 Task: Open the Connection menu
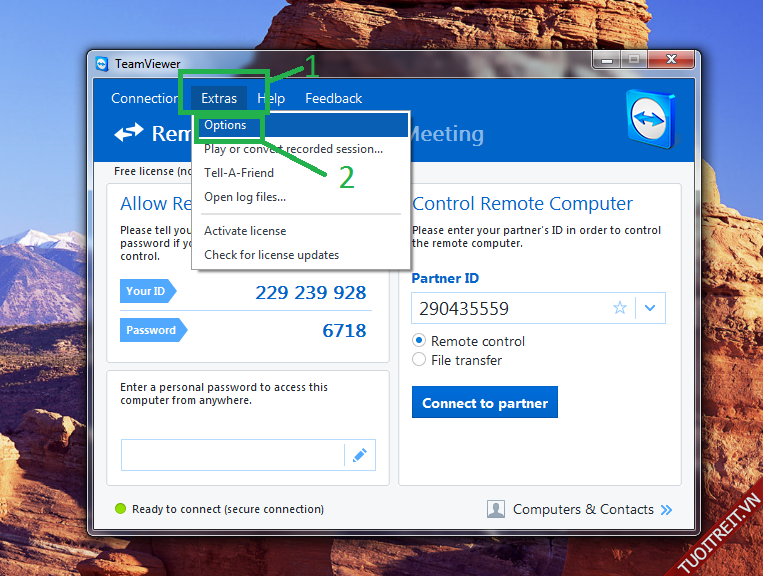[x=145, y=98]
